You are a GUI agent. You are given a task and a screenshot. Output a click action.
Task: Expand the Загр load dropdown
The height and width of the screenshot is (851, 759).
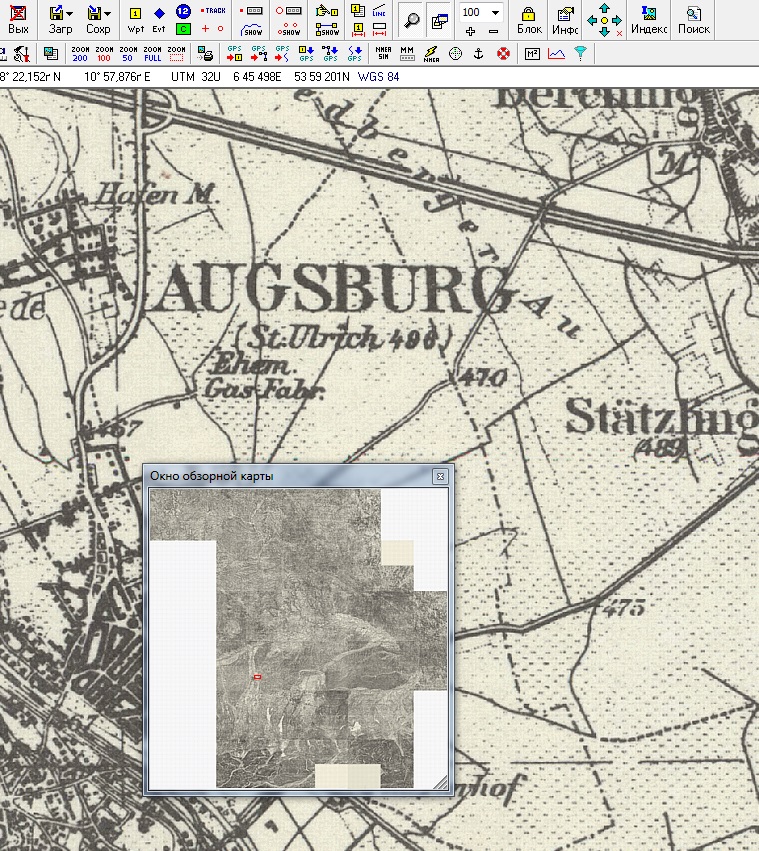coord(69,14)
